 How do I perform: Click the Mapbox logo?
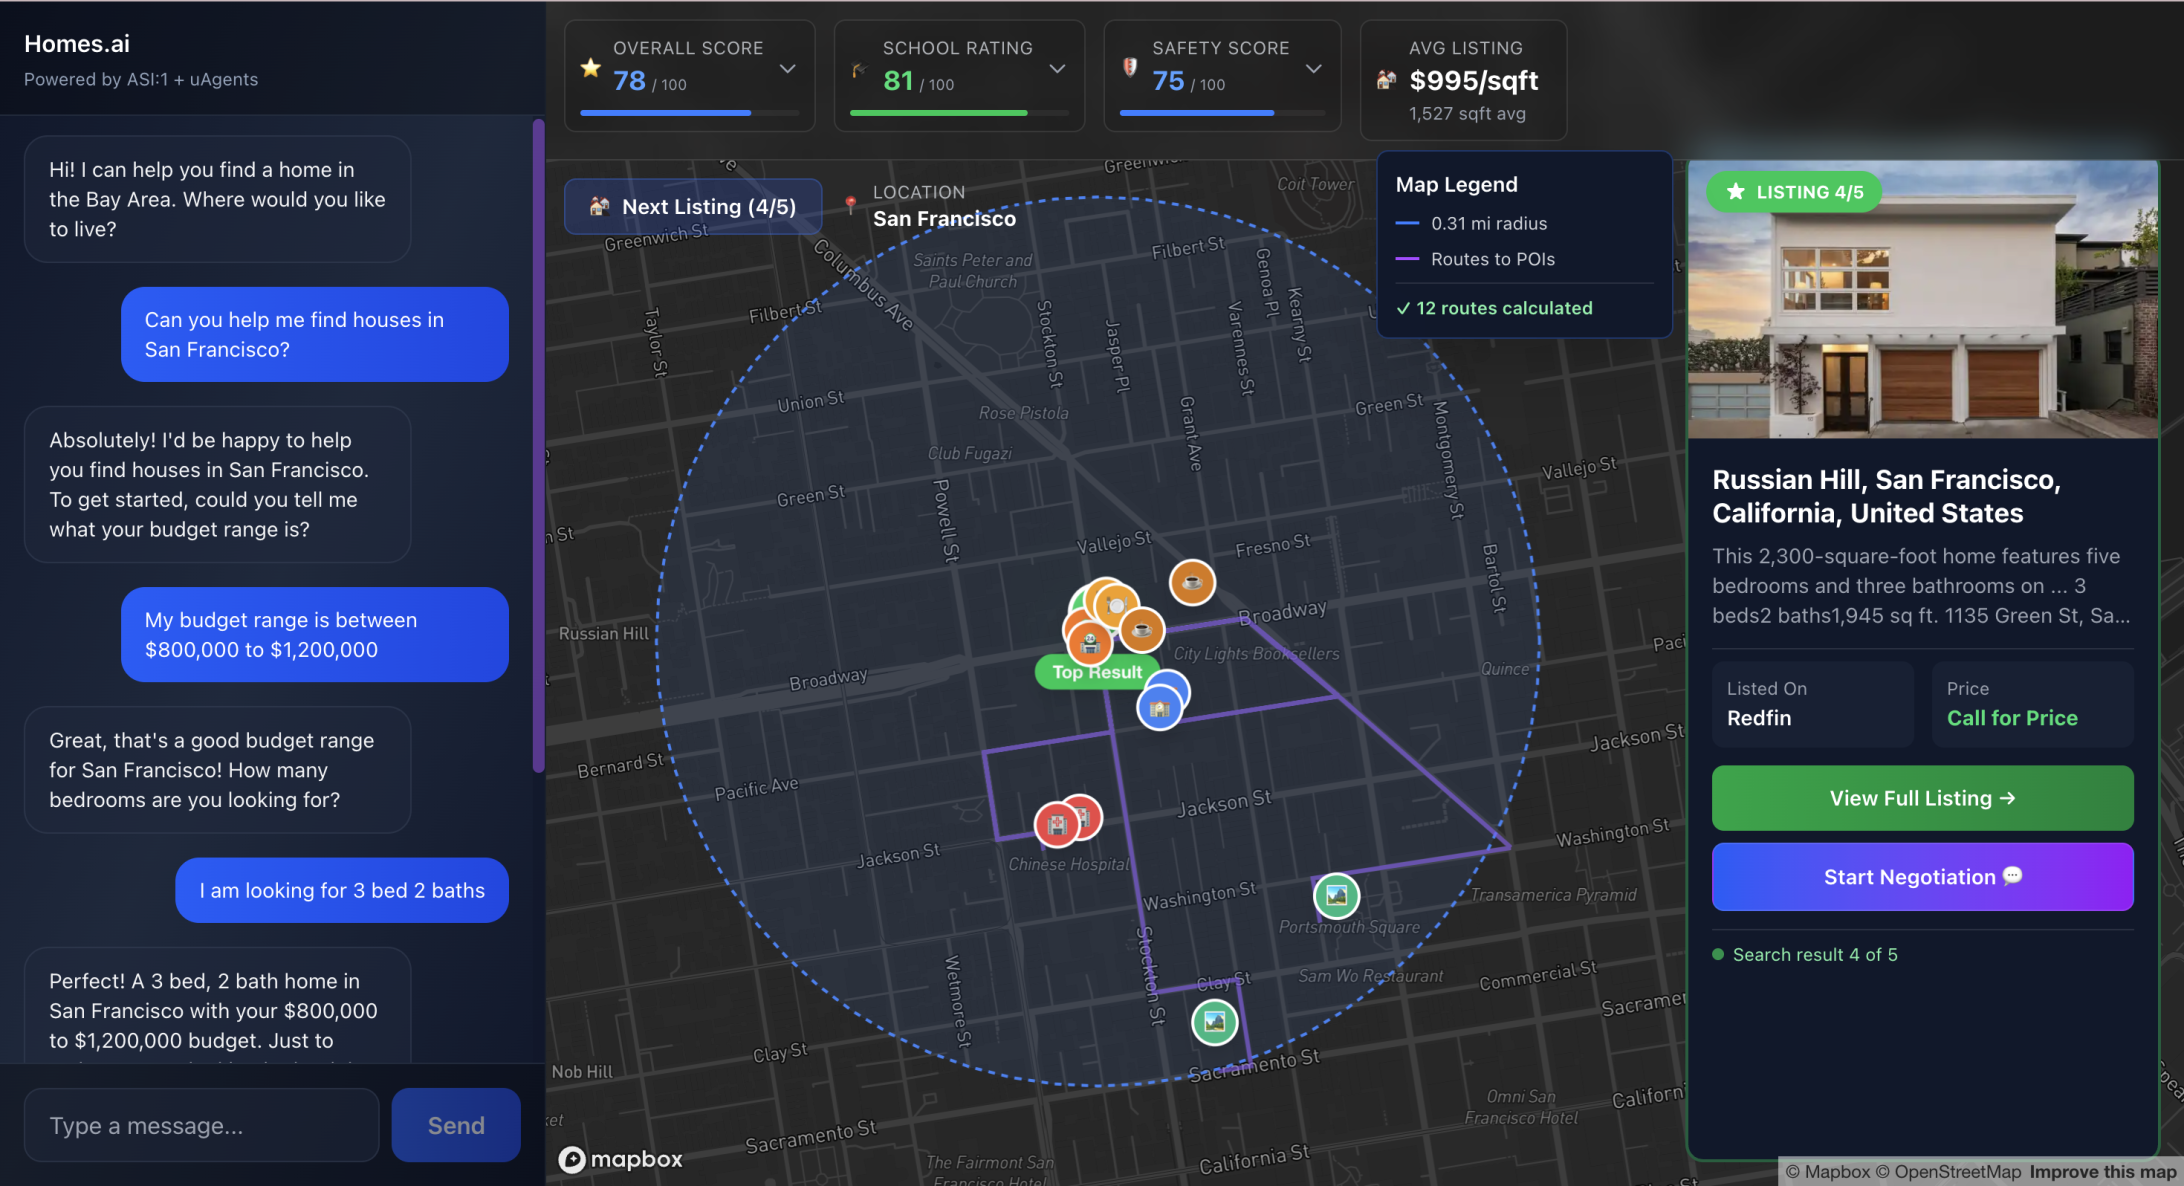pyautogui.click(x=621, y=1159)
